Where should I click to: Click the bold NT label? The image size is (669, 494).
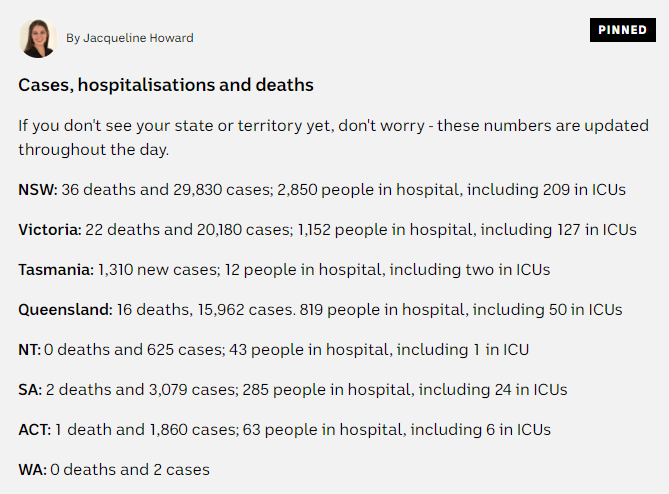[30, 349]
